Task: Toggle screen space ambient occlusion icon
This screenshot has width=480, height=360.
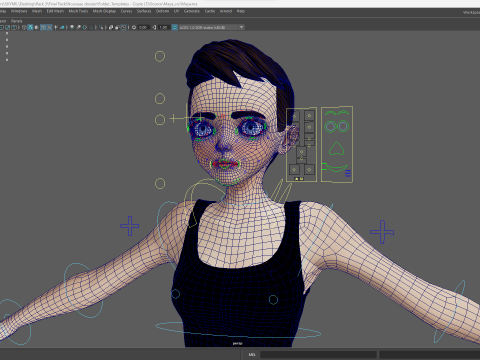Action: pos(72,27)
